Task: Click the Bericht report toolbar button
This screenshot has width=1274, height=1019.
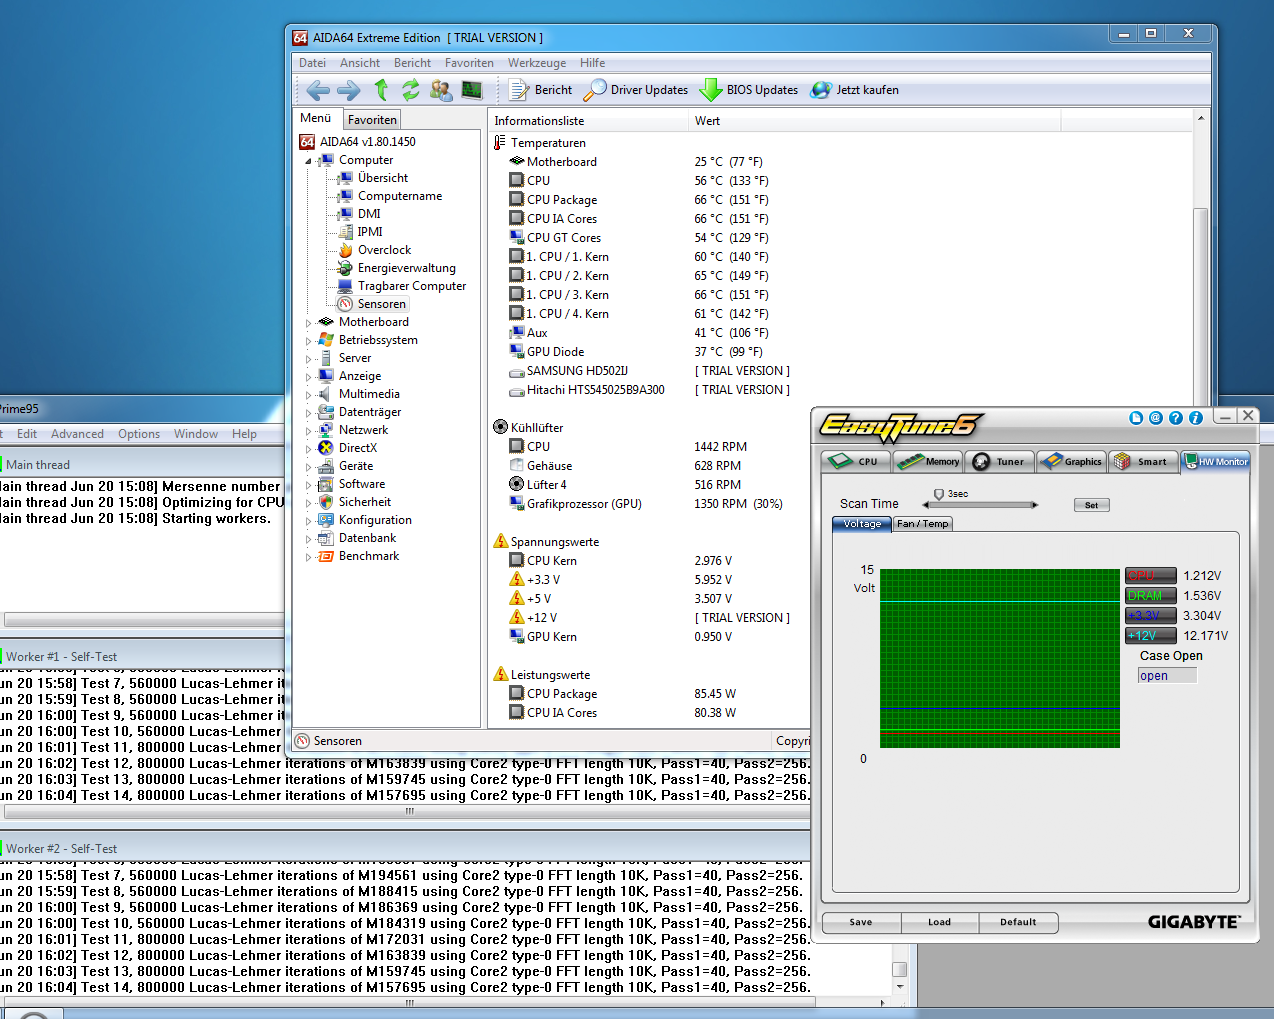Action: pyautogui.click(x=541, y=90)
